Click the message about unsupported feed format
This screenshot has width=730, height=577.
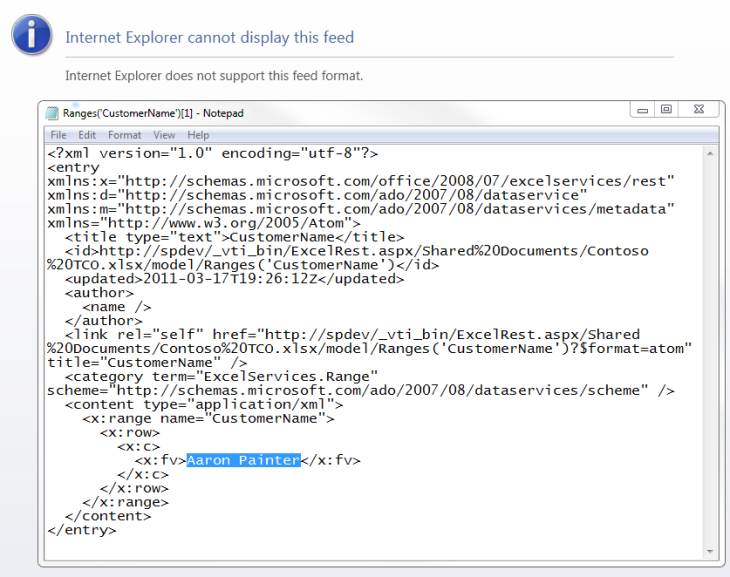point(214,75)
